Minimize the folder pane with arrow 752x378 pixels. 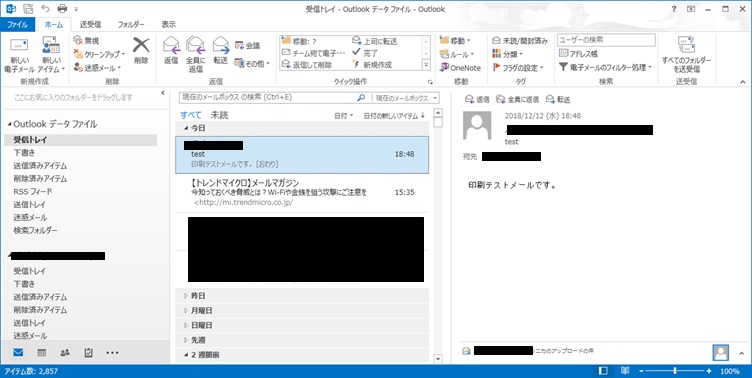[x=163, y=93]
